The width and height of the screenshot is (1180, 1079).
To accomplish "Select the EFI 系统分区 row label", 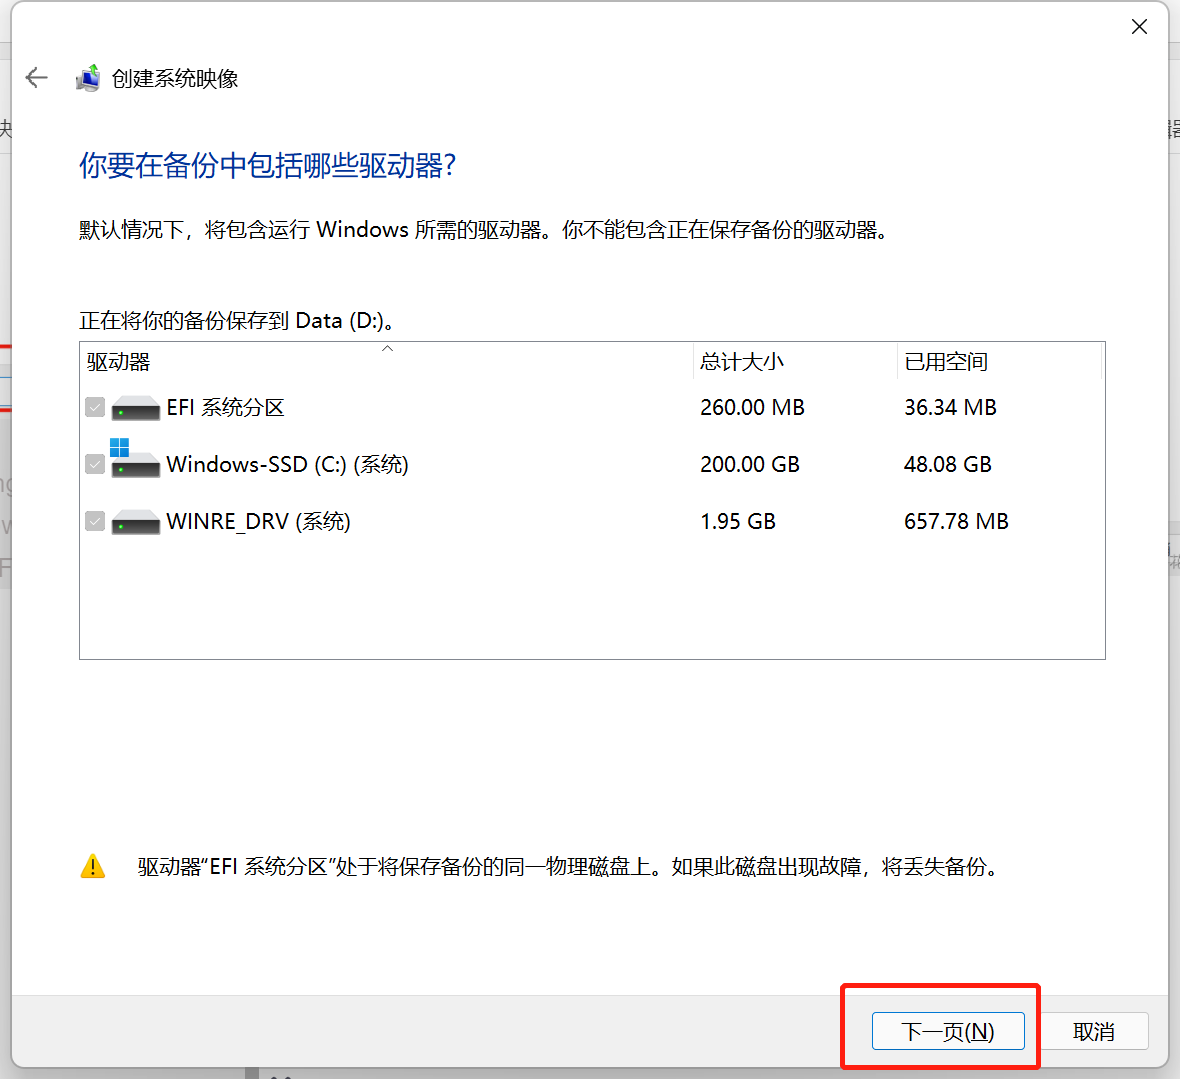I will coord(226,408).
